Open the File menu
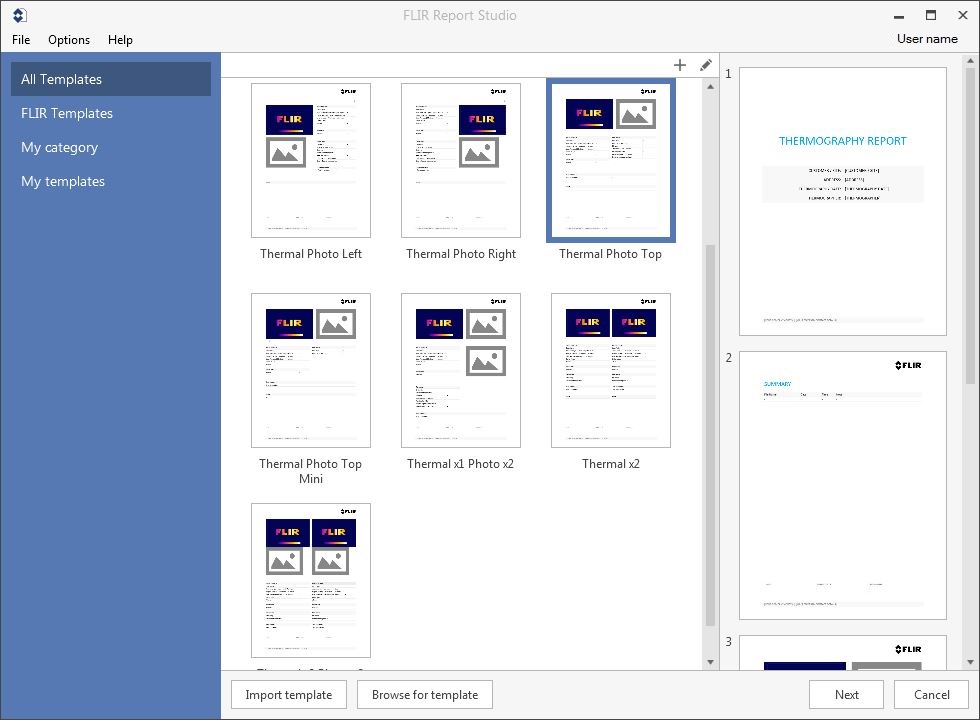 coord(21,40)
